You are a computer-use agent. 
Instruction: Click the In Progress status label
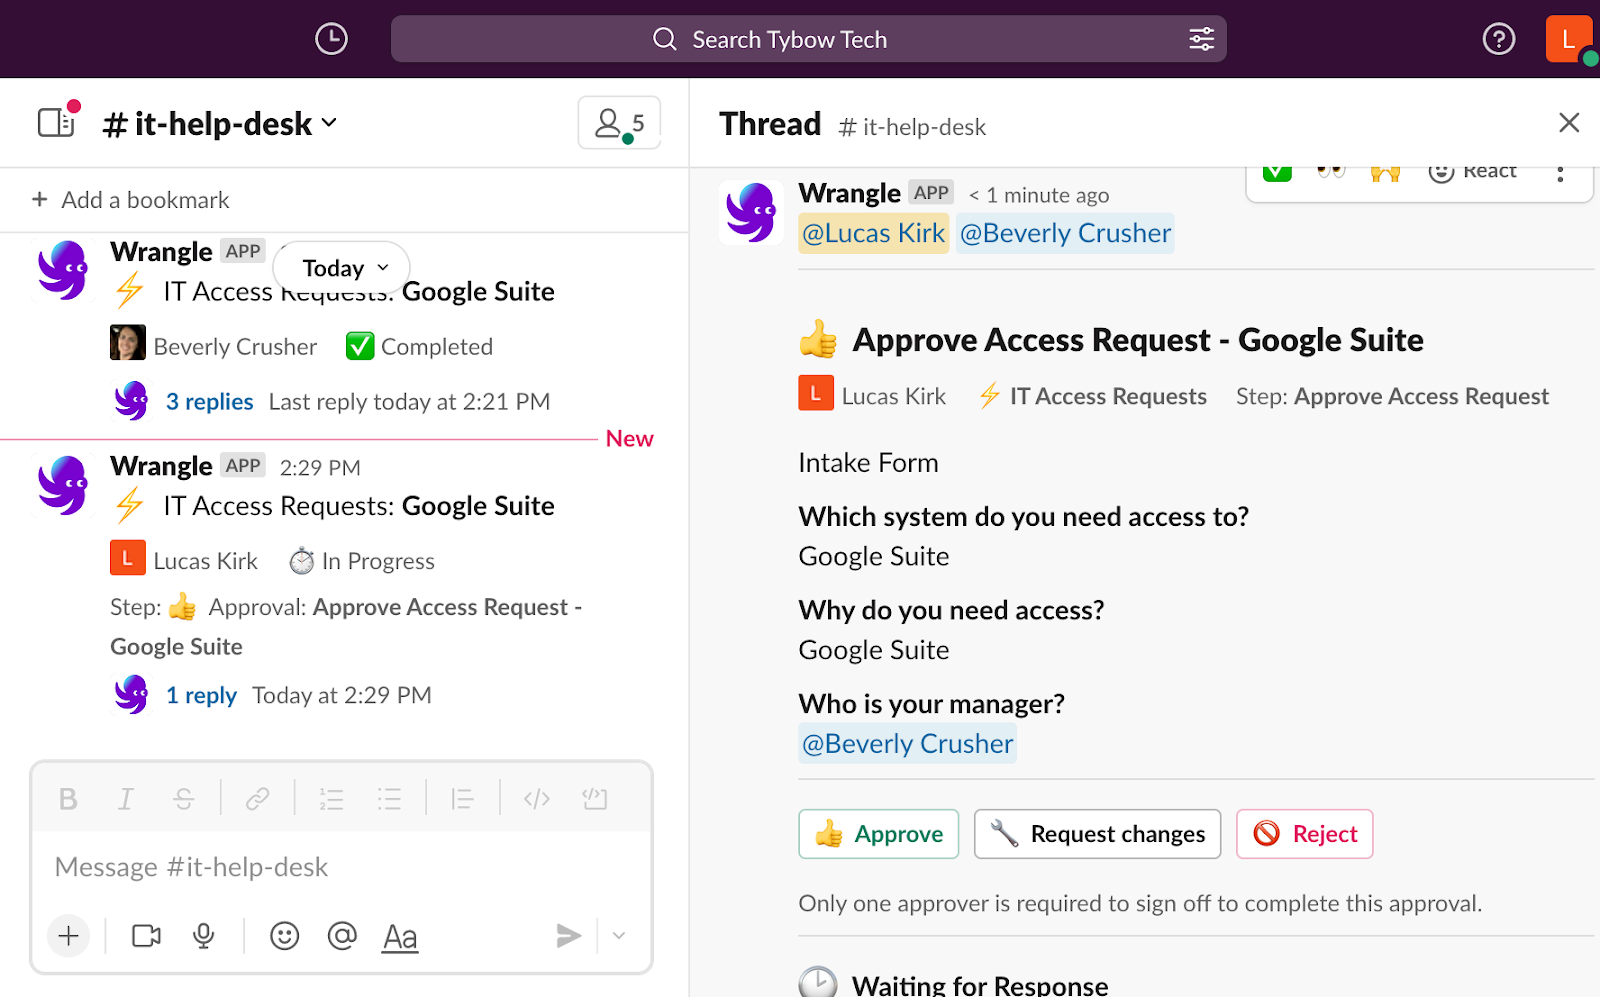[378, 562]
